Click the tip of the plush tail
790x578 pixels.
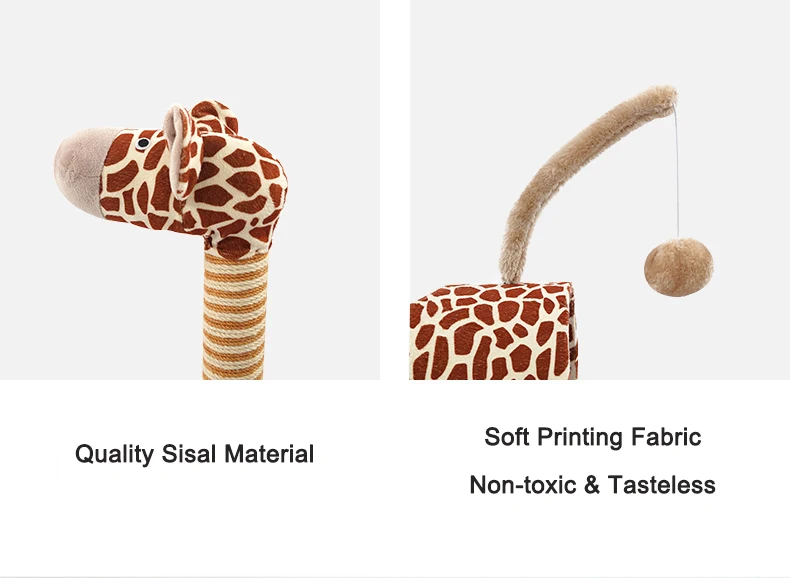664,95
